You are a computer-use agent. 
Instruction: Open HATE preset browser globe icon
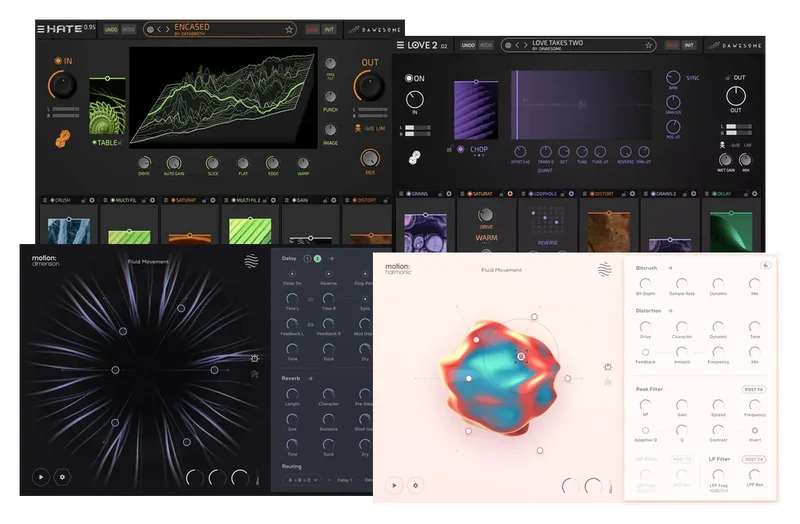point(151,30)
